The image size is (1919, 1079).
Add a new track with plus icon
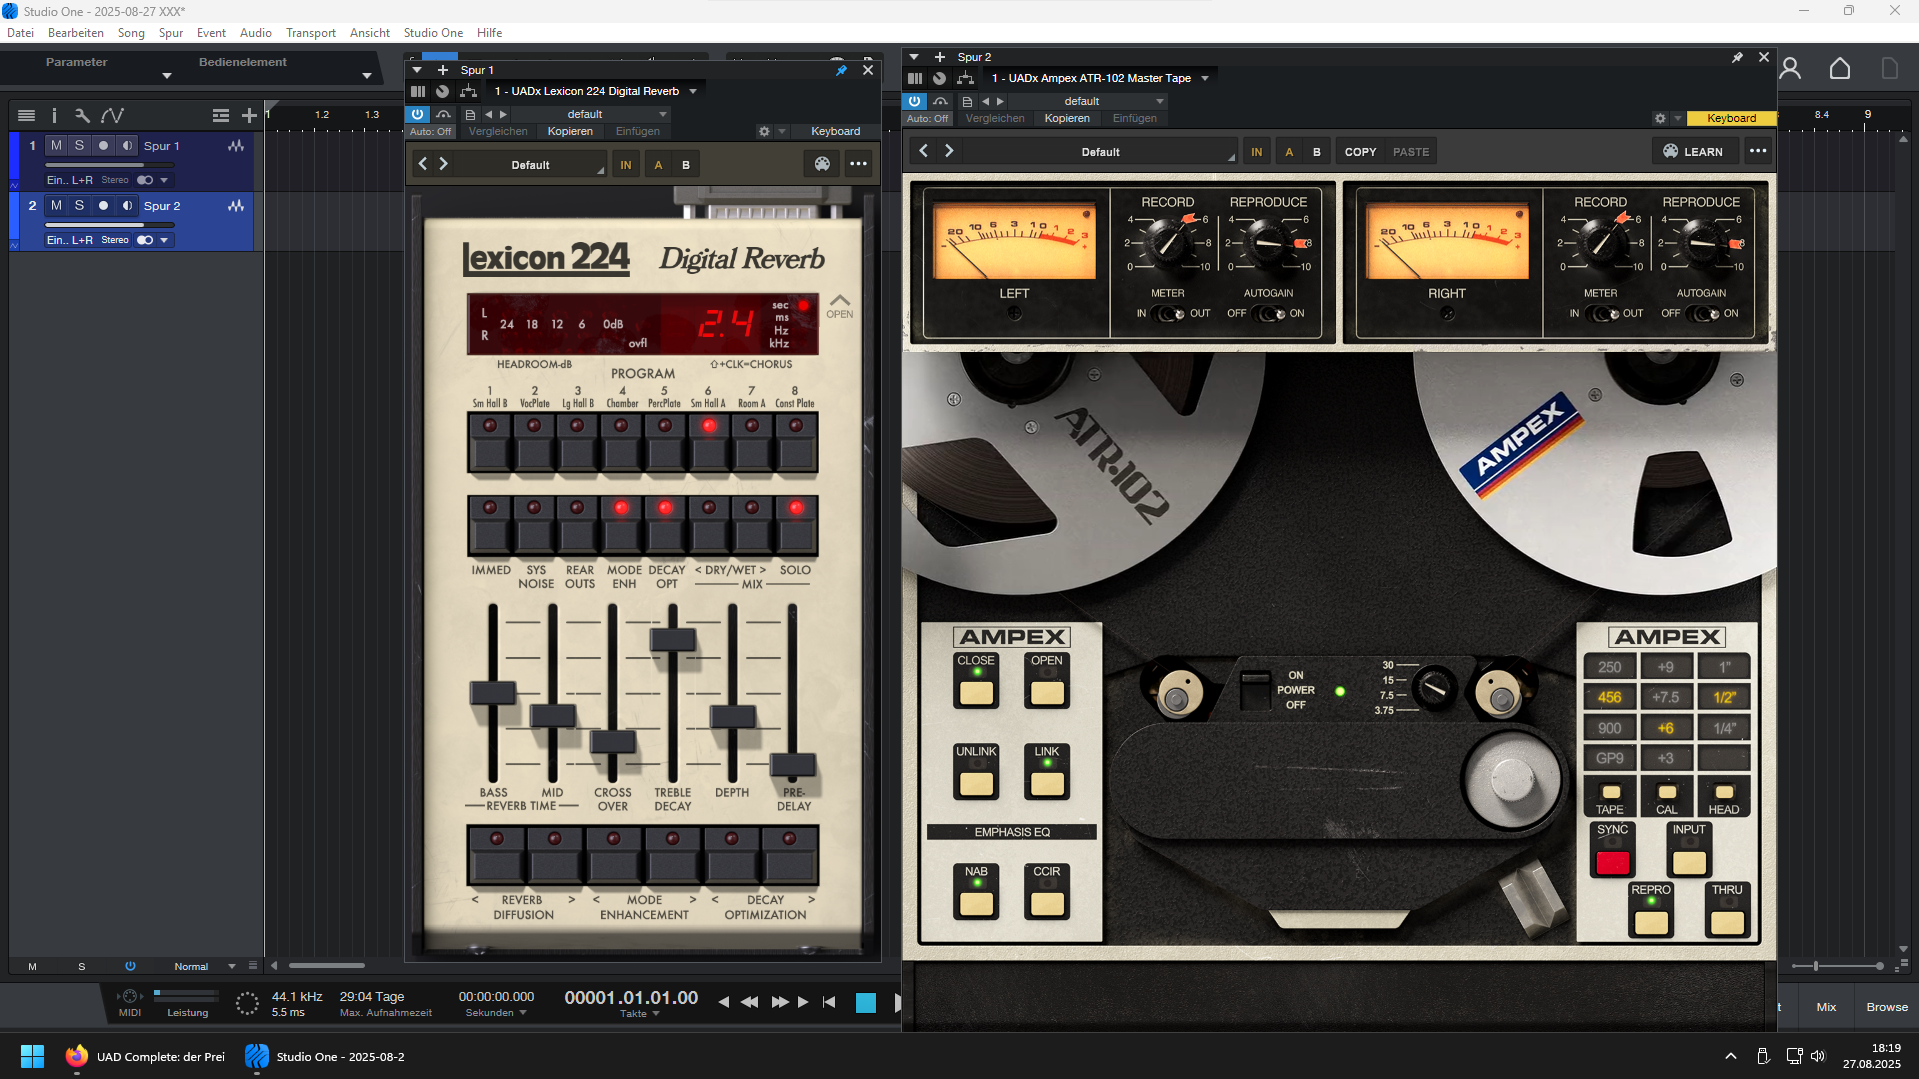coord(249,115)
